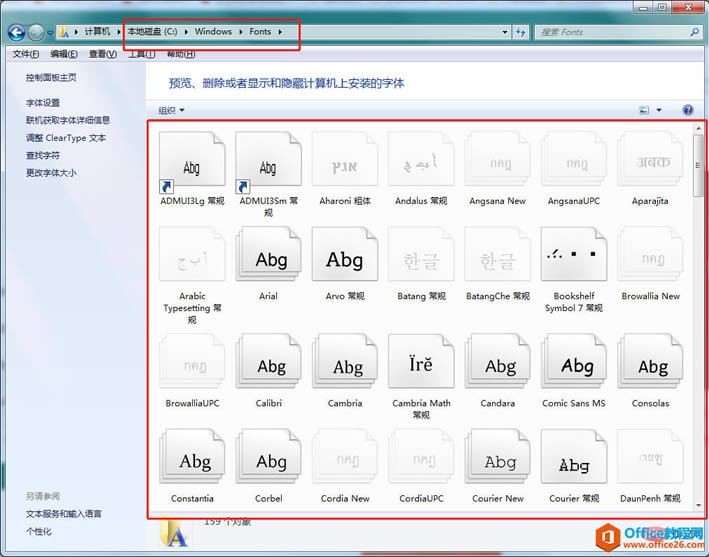Expand the arrow after 计算机 in path
The image size is (709, 557).
click(x=119, y=32)
